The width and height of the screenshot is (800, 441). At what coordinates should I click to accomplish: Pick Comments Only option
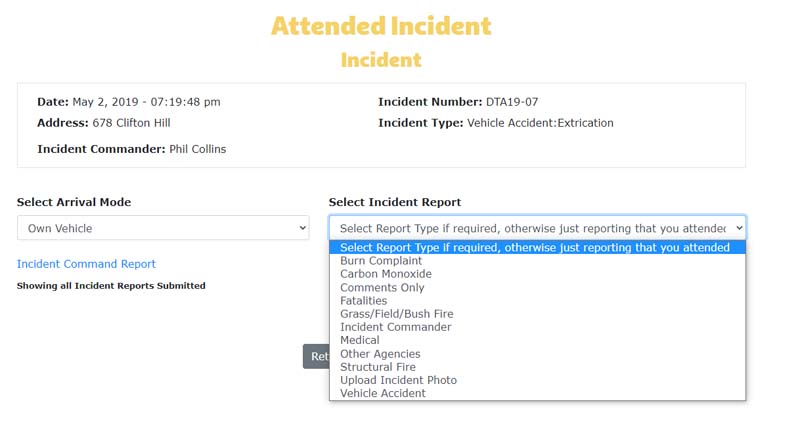(382, 288)
